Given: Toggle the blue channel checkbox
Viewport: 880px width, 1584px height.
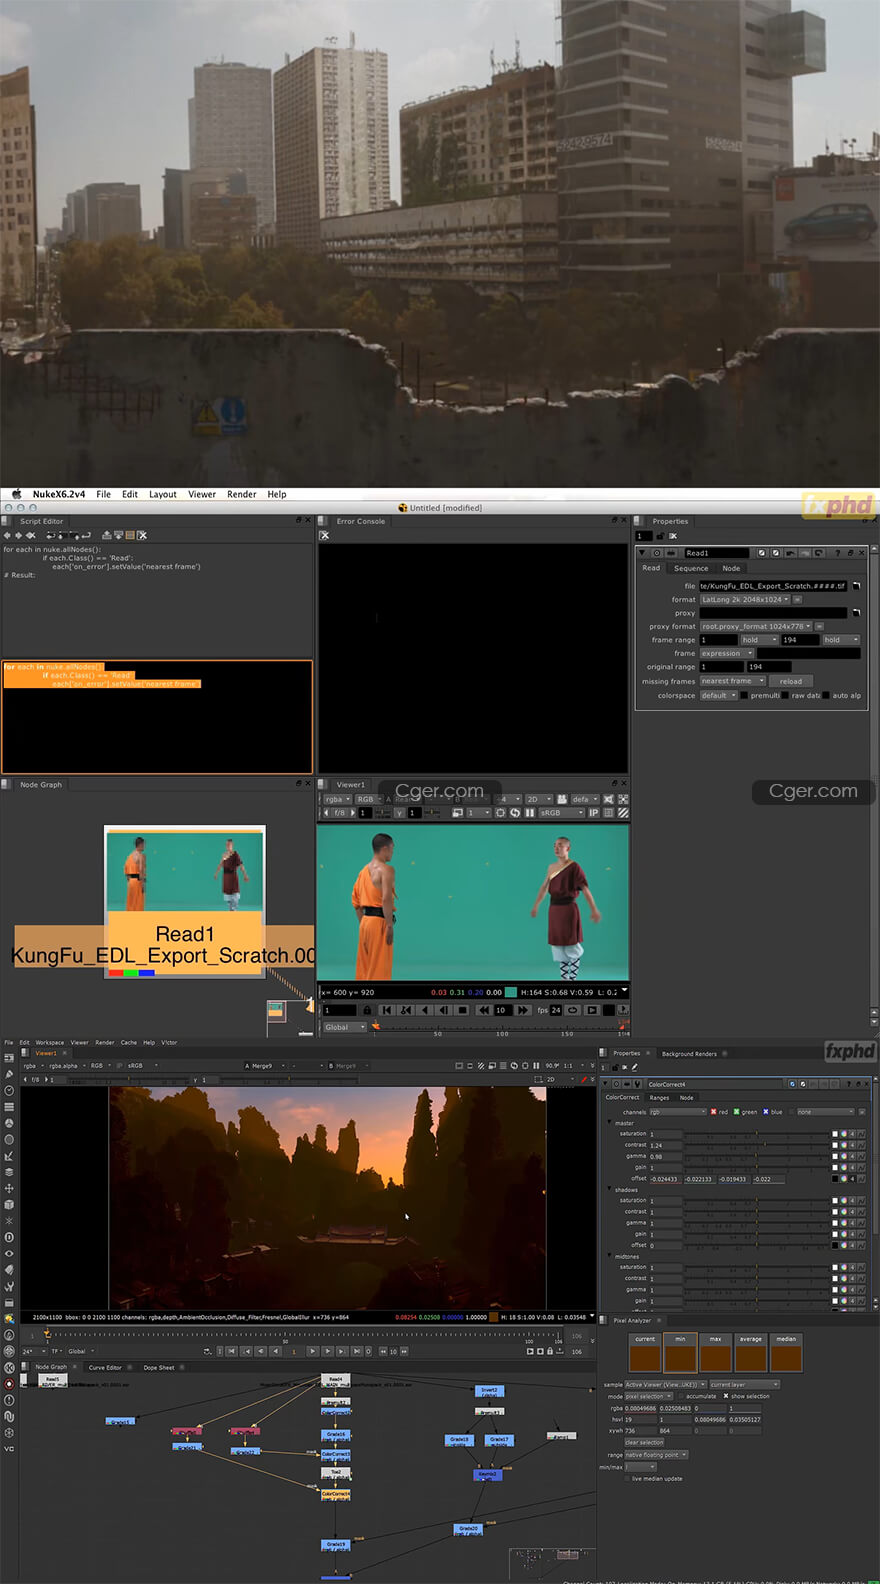Looking at the screenshot, I should [766, 1112].
